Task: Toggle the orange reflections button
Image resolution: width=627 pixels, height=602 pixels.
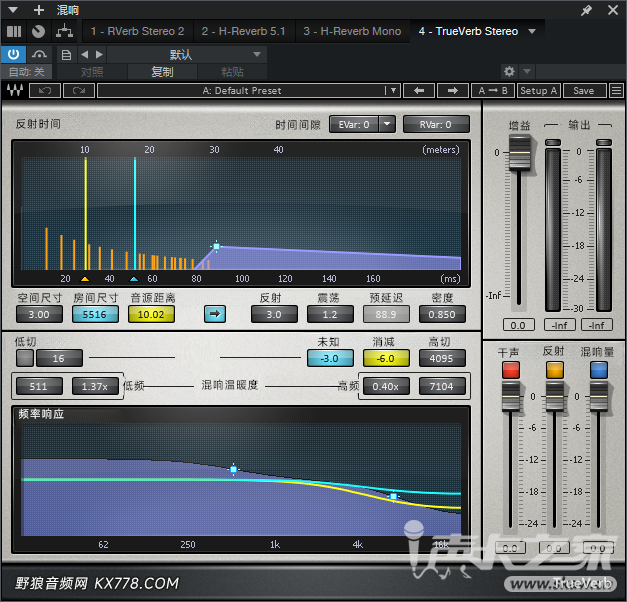Action: [555, 370]
